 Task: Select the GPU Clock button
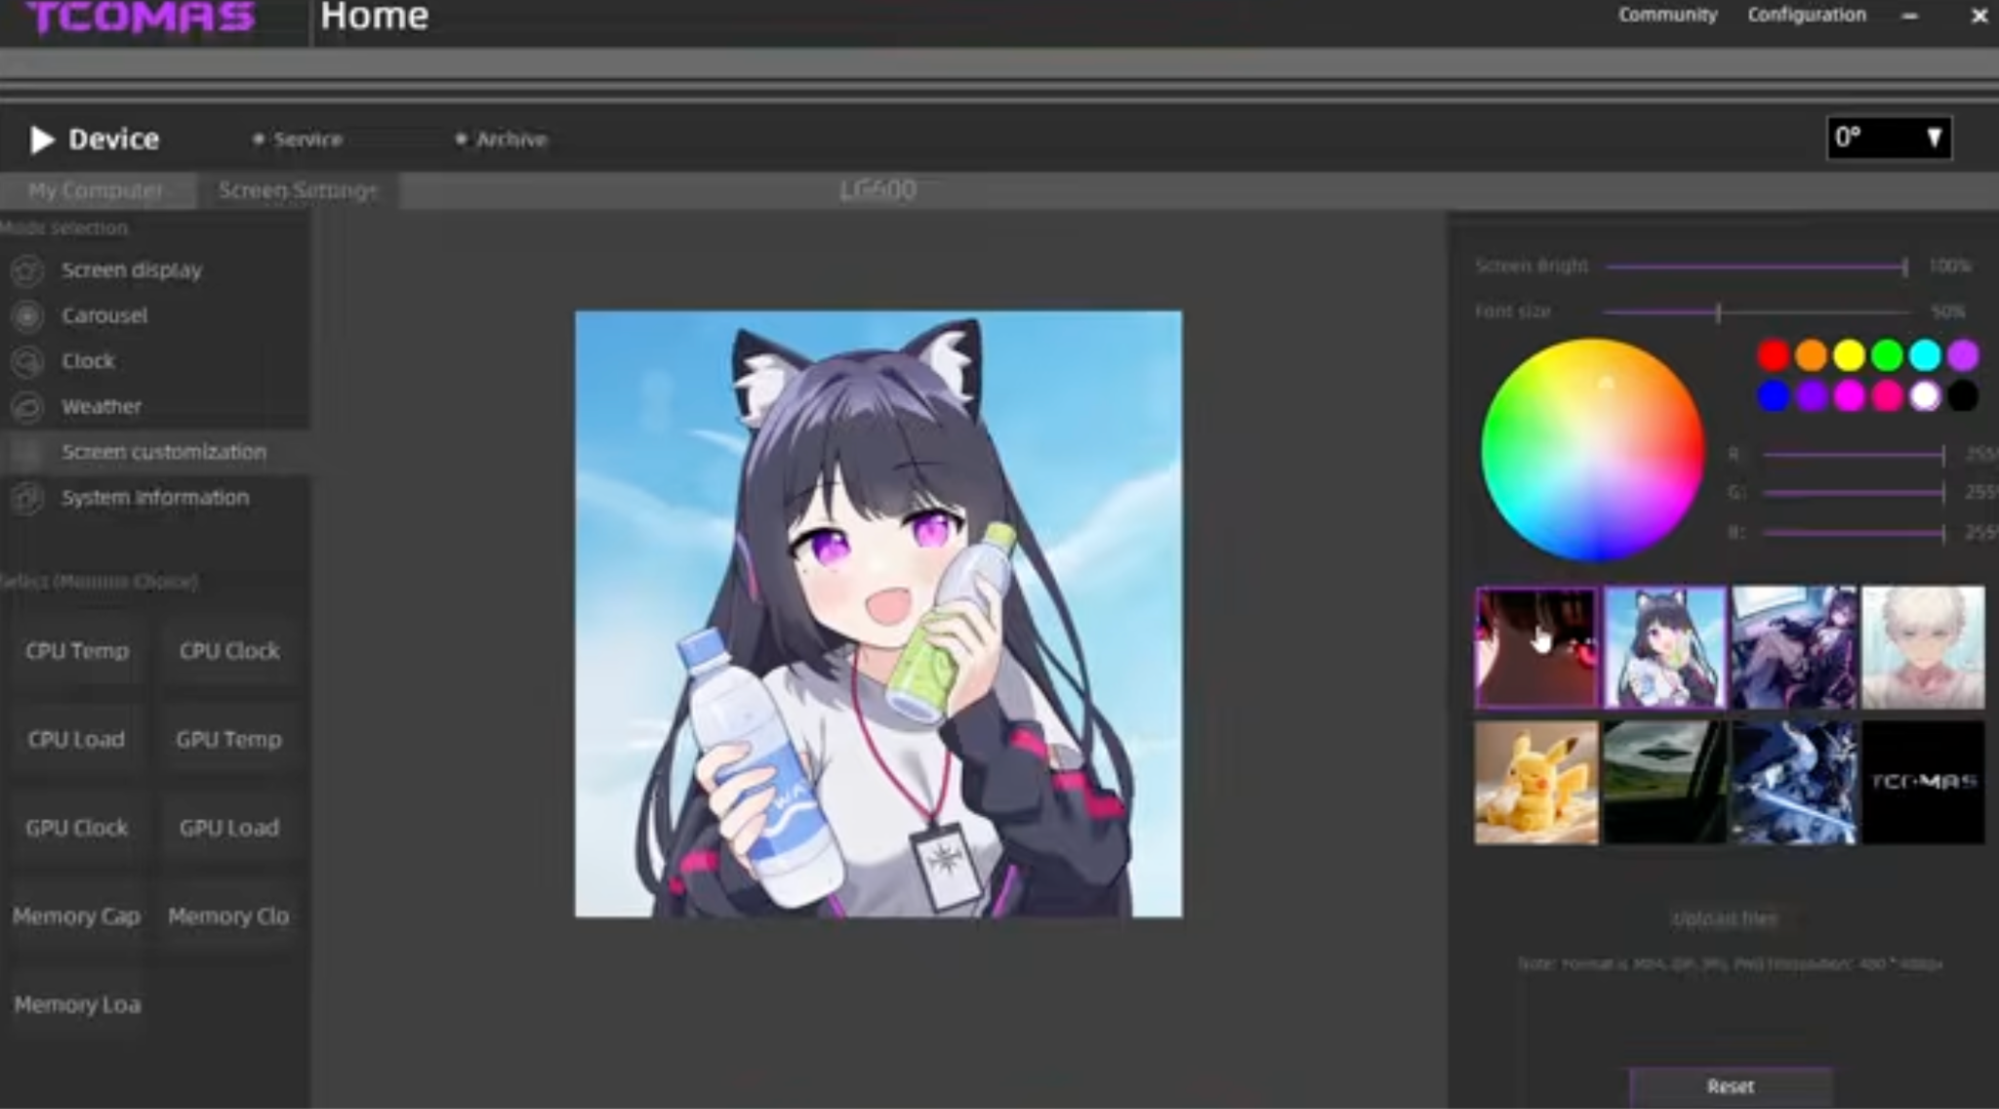pos(77,828)
